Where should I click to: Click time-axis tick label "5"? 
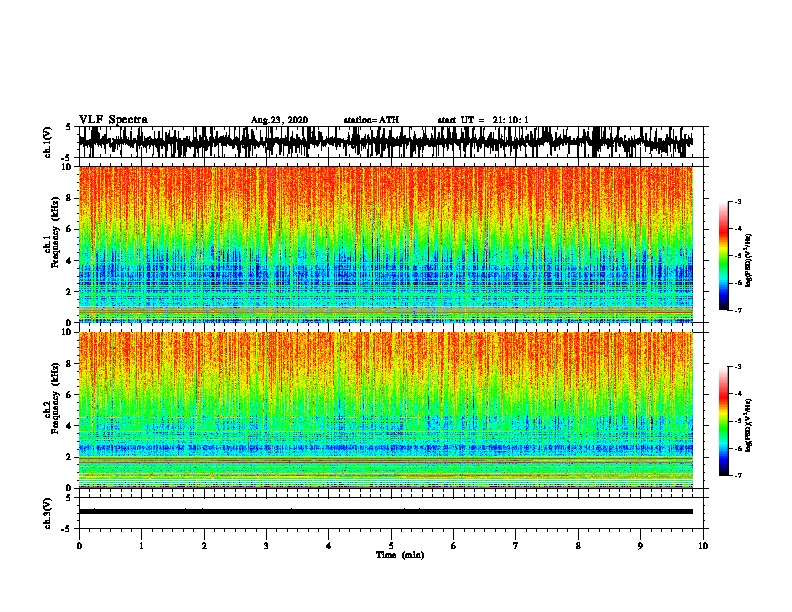(x=391, y=546)
